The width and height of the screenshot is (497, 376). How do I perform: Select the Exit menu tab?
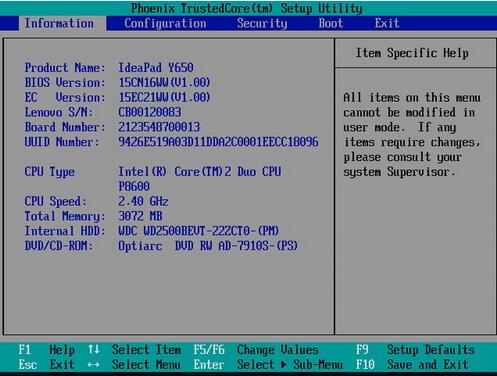point(387,23)
